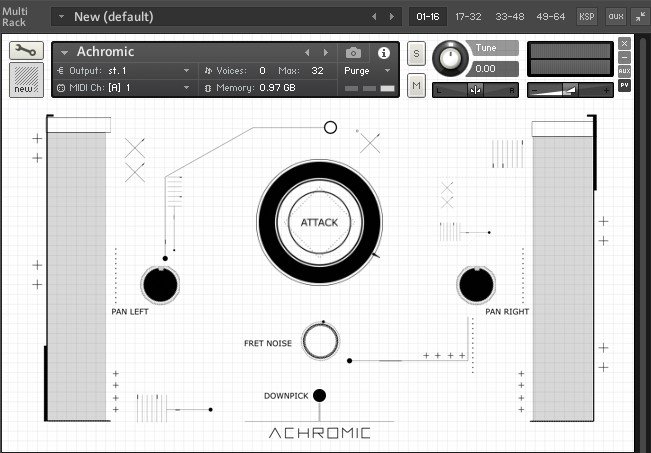Solo the Achromic instrument
Viewport: 651px width, 453px height.
pyautogui.click(x=416, y=54)
